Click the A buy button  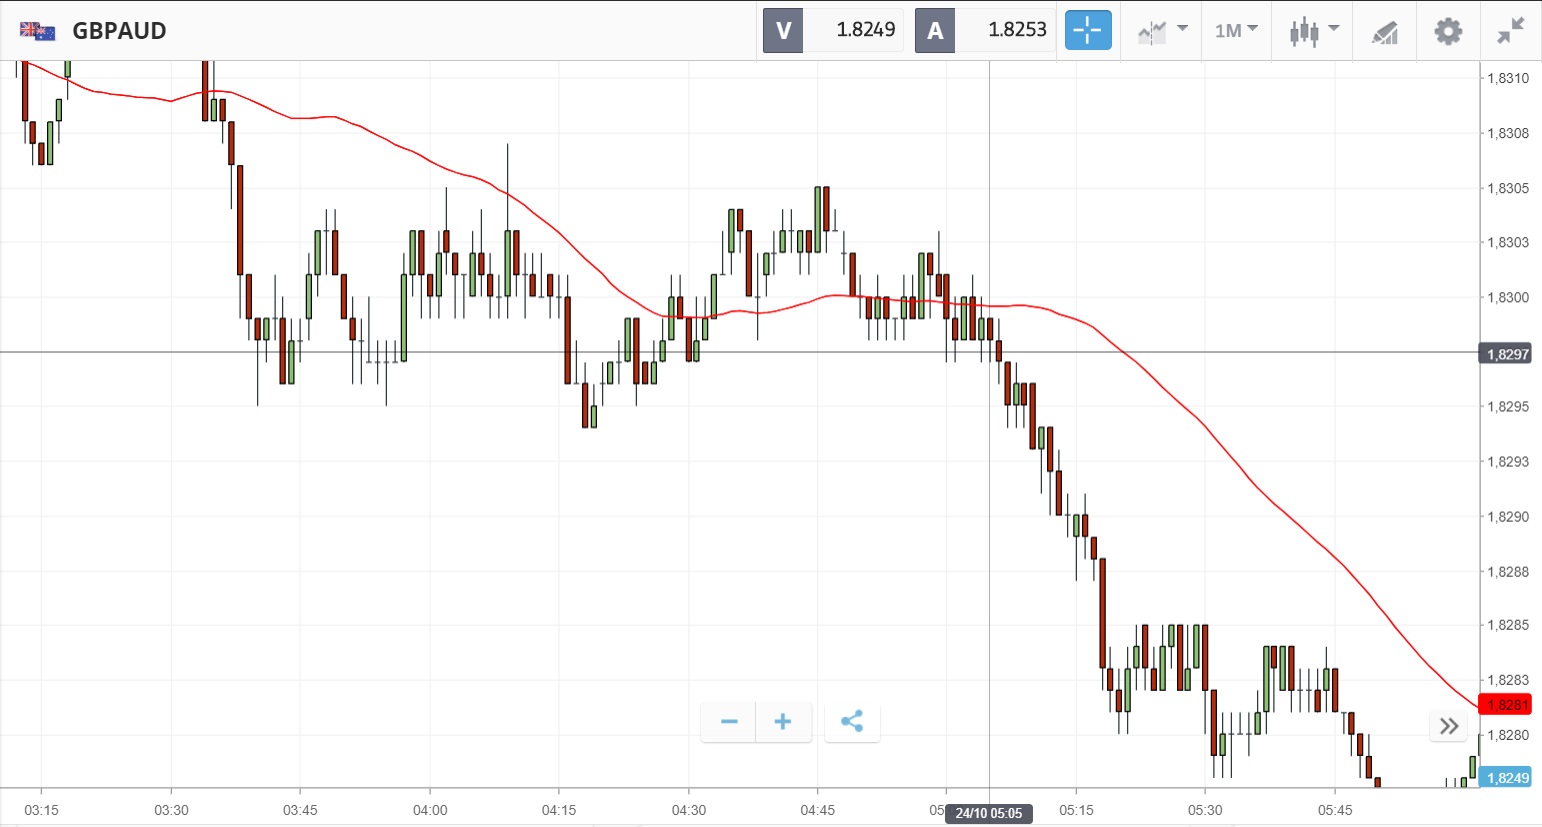935,31
